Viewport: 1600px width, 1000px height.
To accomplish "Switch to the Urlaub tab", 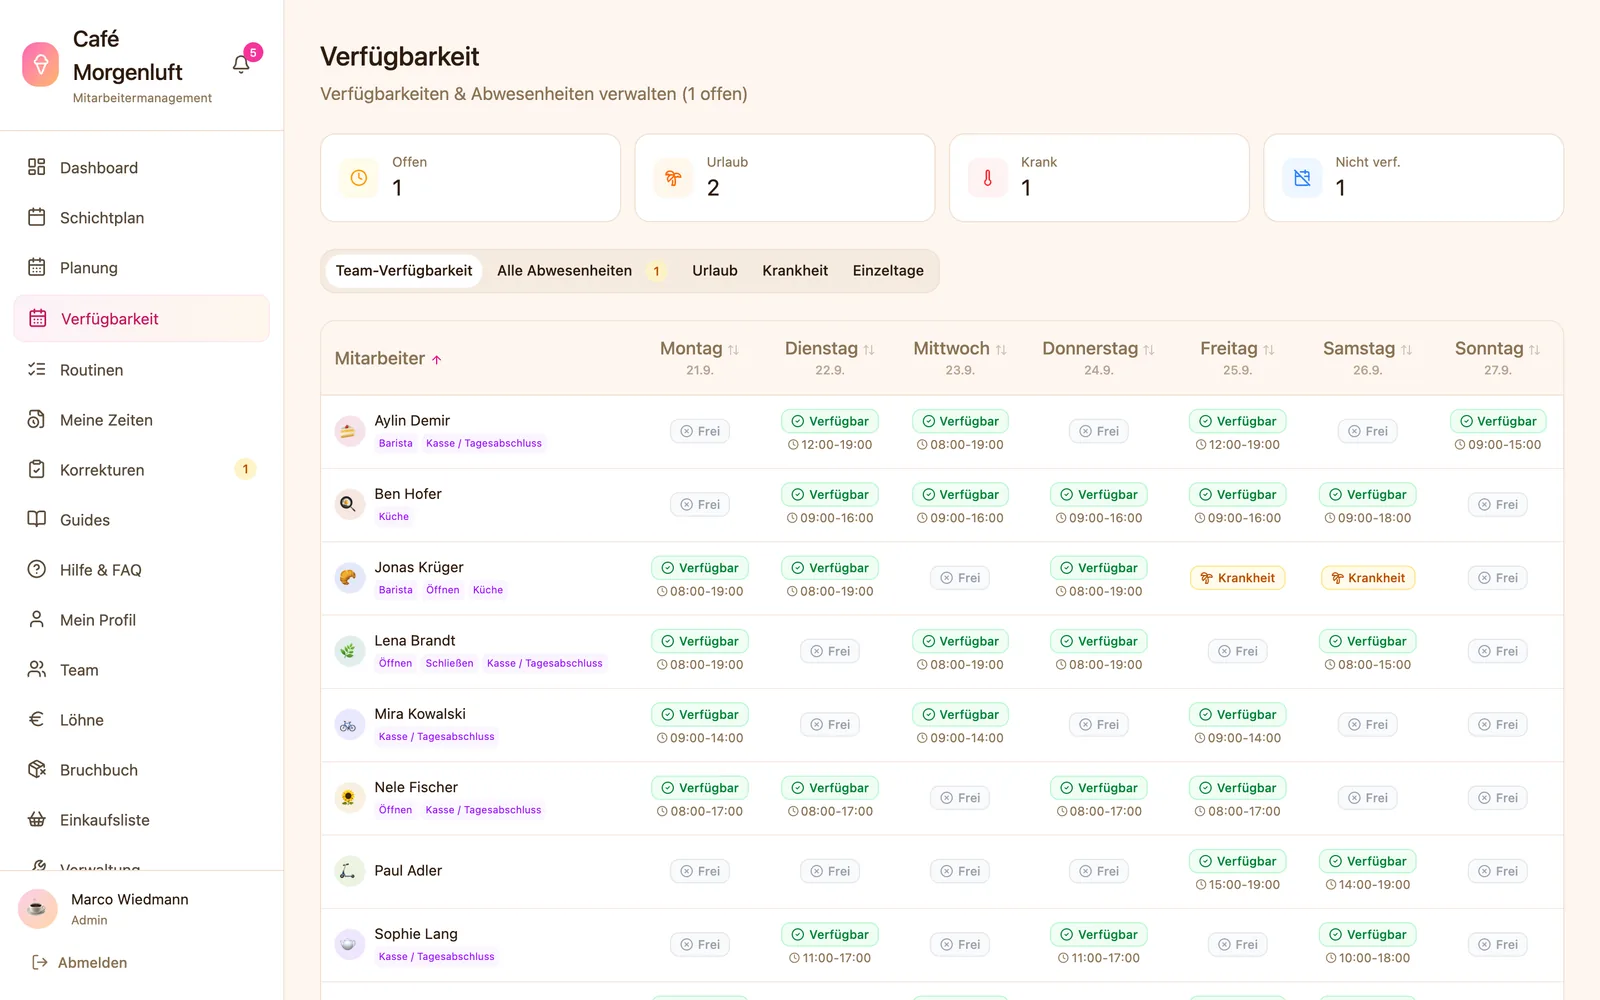I will (715, 271).
